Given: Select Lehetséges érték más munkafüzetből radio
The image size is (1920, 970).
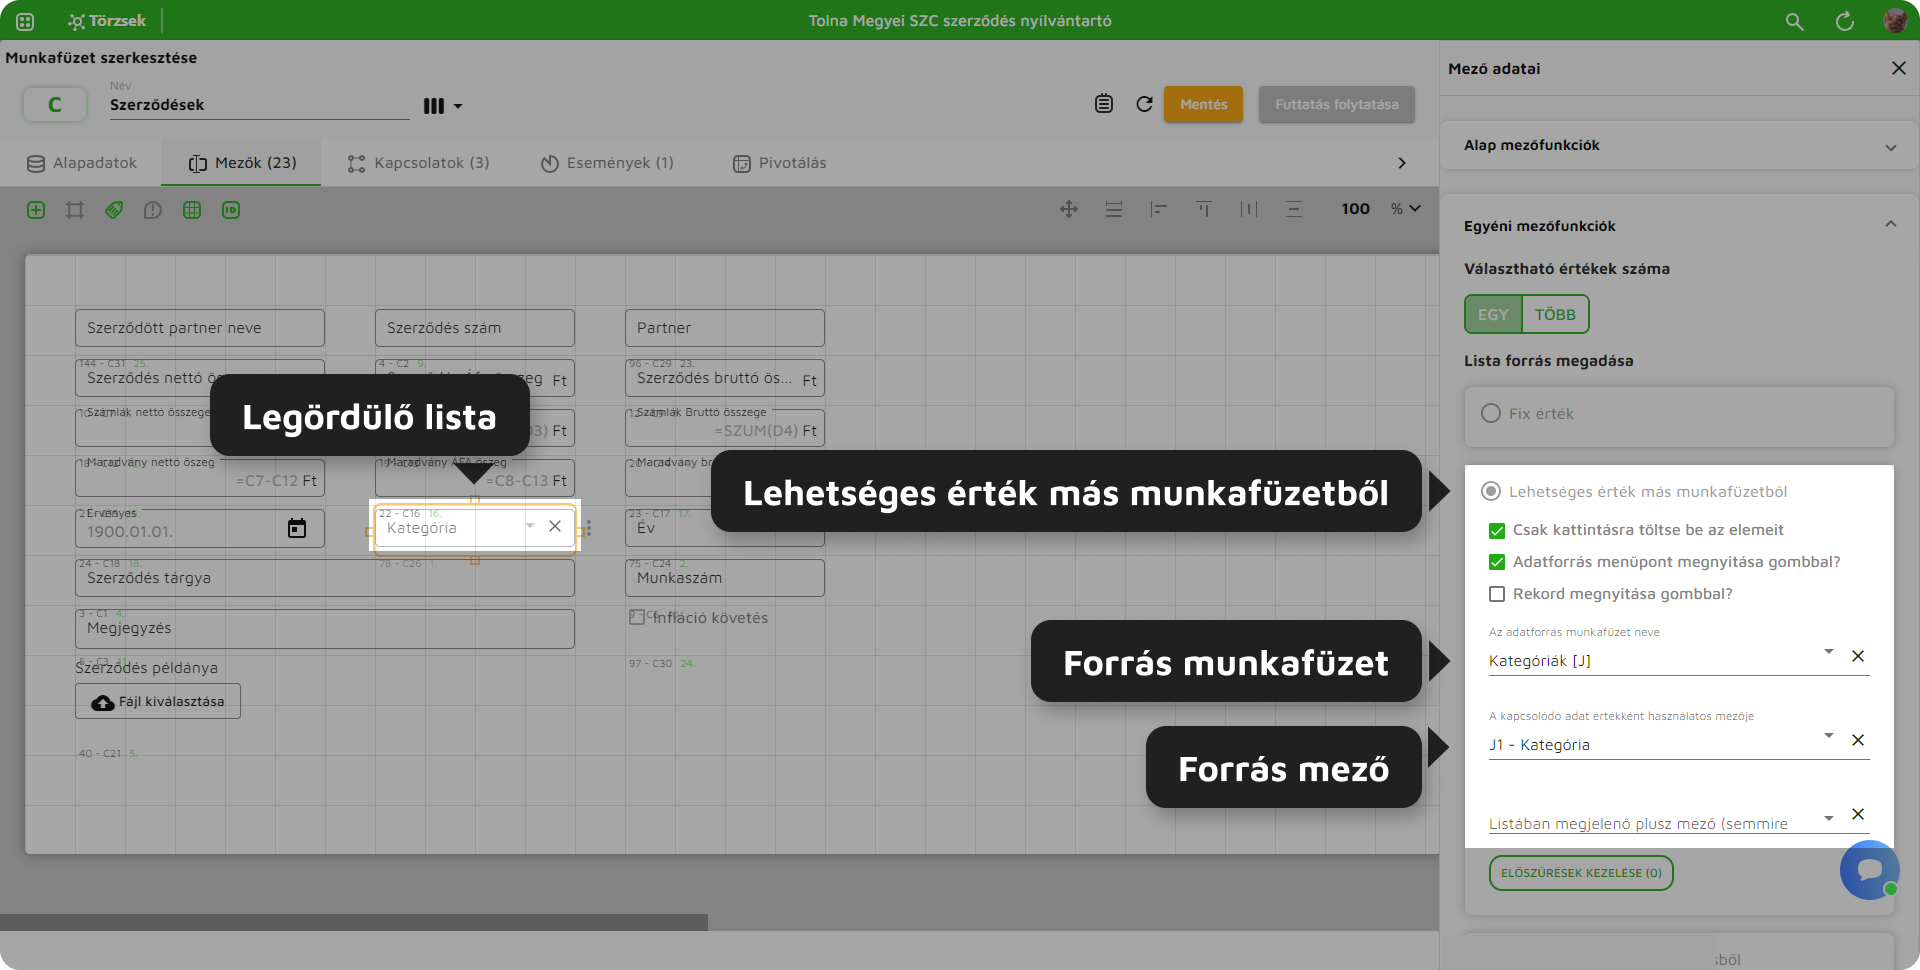Looking at the screenshot, I should [x=1491, y=491].
